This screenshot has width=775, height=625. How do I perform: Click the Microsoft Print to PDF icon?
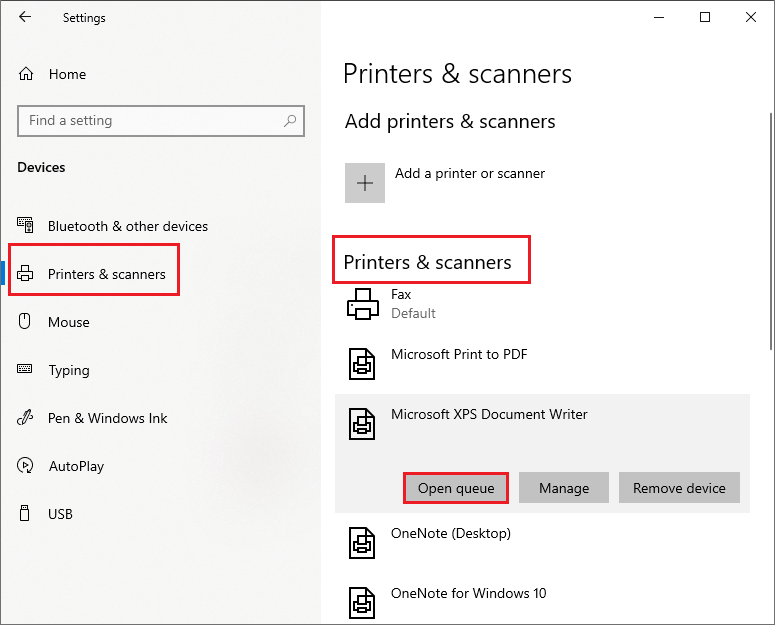click(x=362, y=364)
